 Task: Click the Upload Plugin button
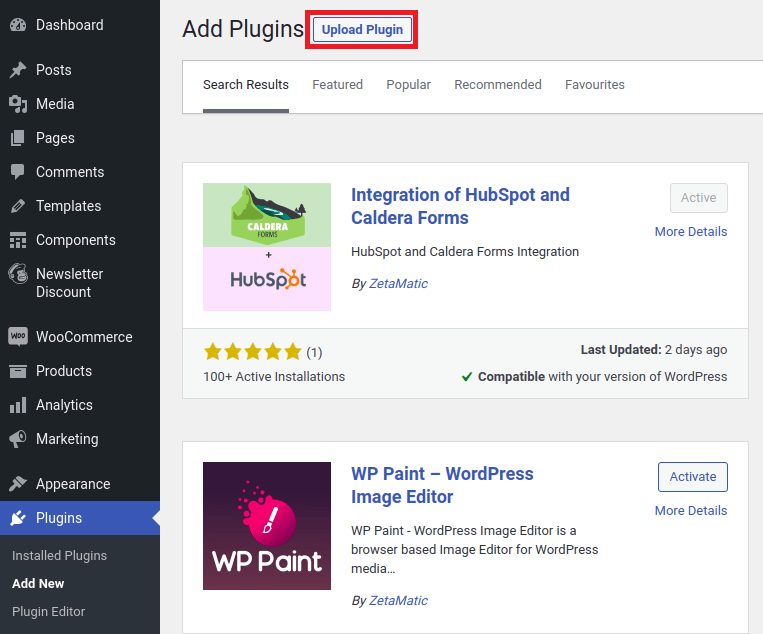362,30
